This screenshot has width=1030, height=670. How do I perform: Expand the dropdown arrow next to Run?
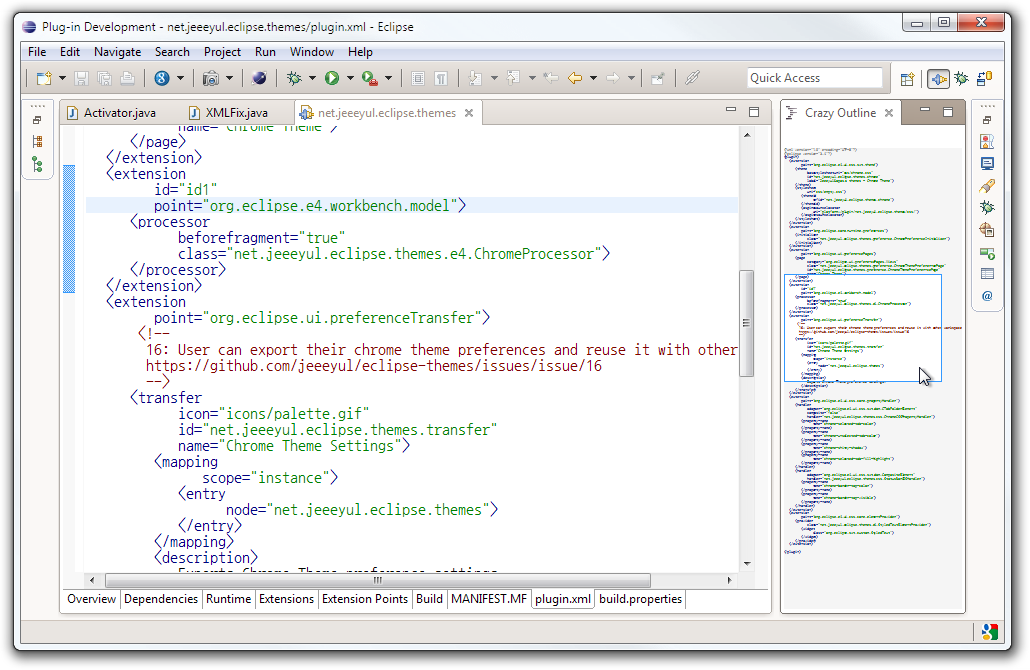(x=349, y=78)
